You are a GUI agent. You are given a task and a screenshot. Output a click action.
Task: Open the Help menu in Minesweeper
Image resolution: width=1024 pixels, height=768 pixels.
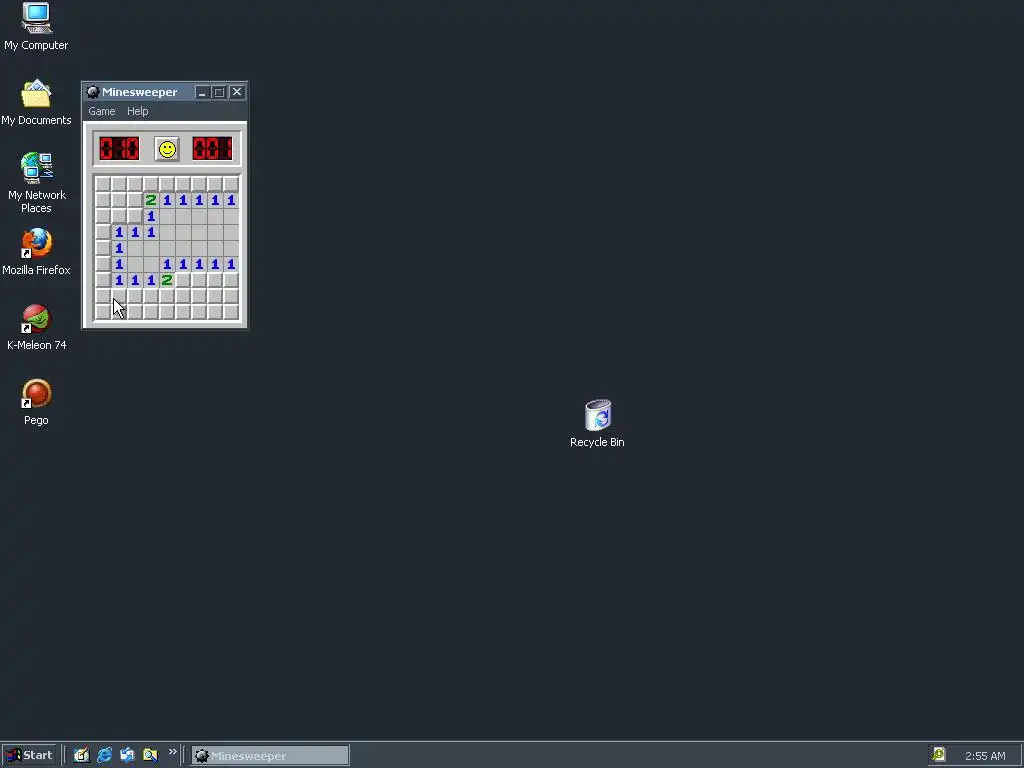point(137,111)
